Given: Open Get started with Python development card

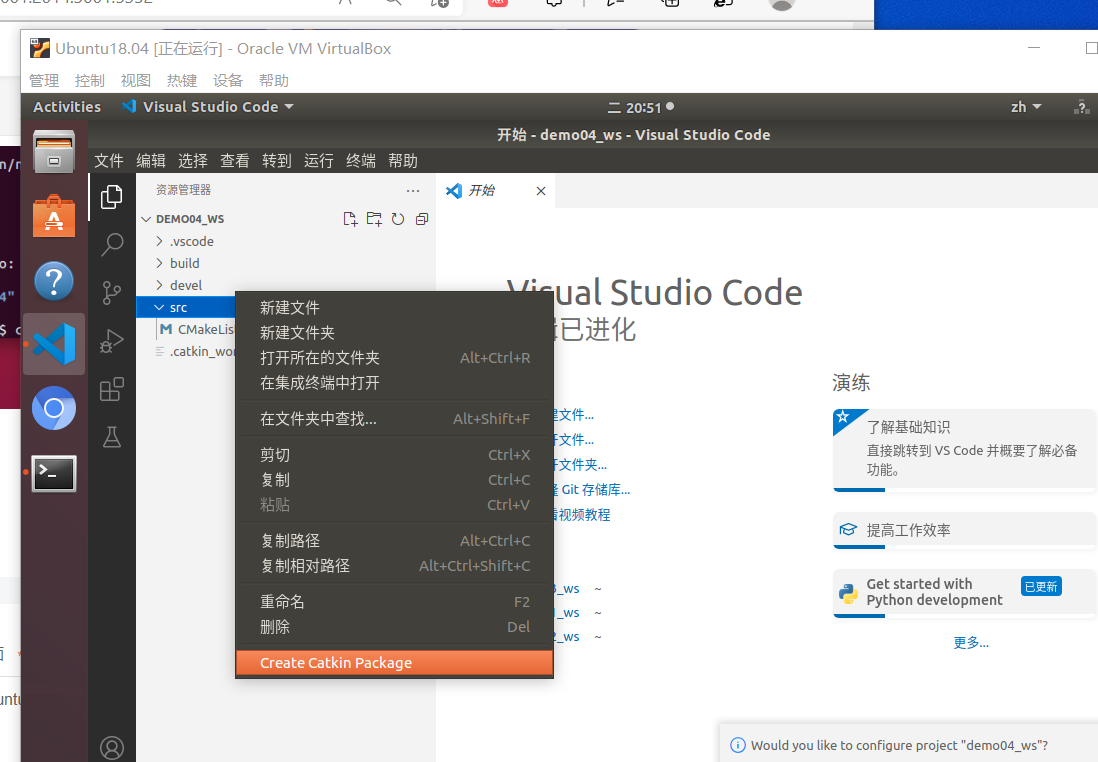Looking at the screenshot, I should [x=964, y=593].
